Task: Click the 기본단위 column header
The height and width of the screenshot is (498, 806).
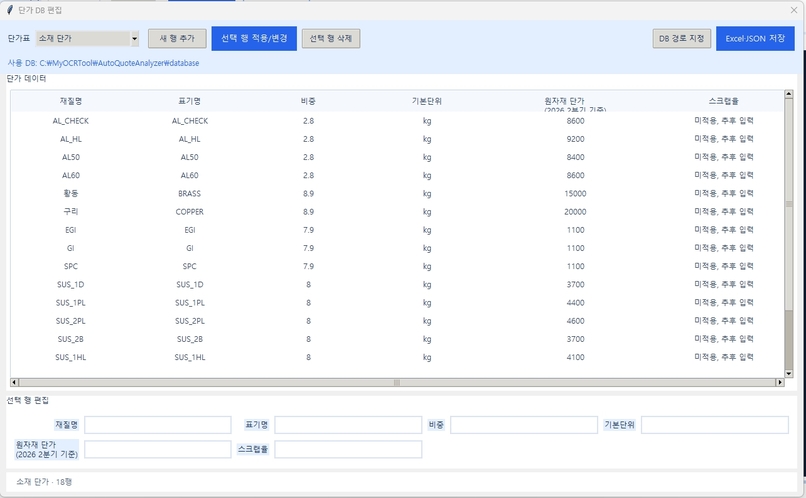Action: [x=427, y=101]
